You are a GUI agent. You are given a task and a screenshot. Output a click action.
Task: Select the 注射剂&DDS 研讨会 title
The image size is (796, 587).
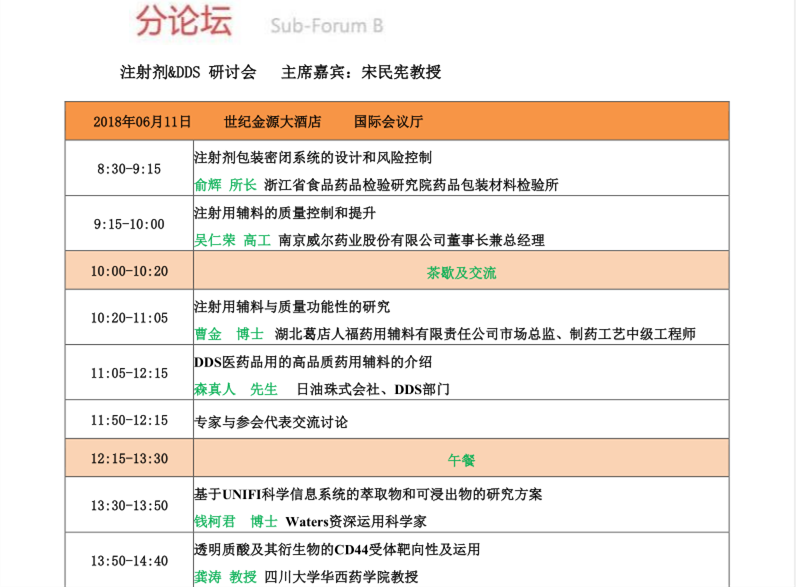tap(188, 72)
